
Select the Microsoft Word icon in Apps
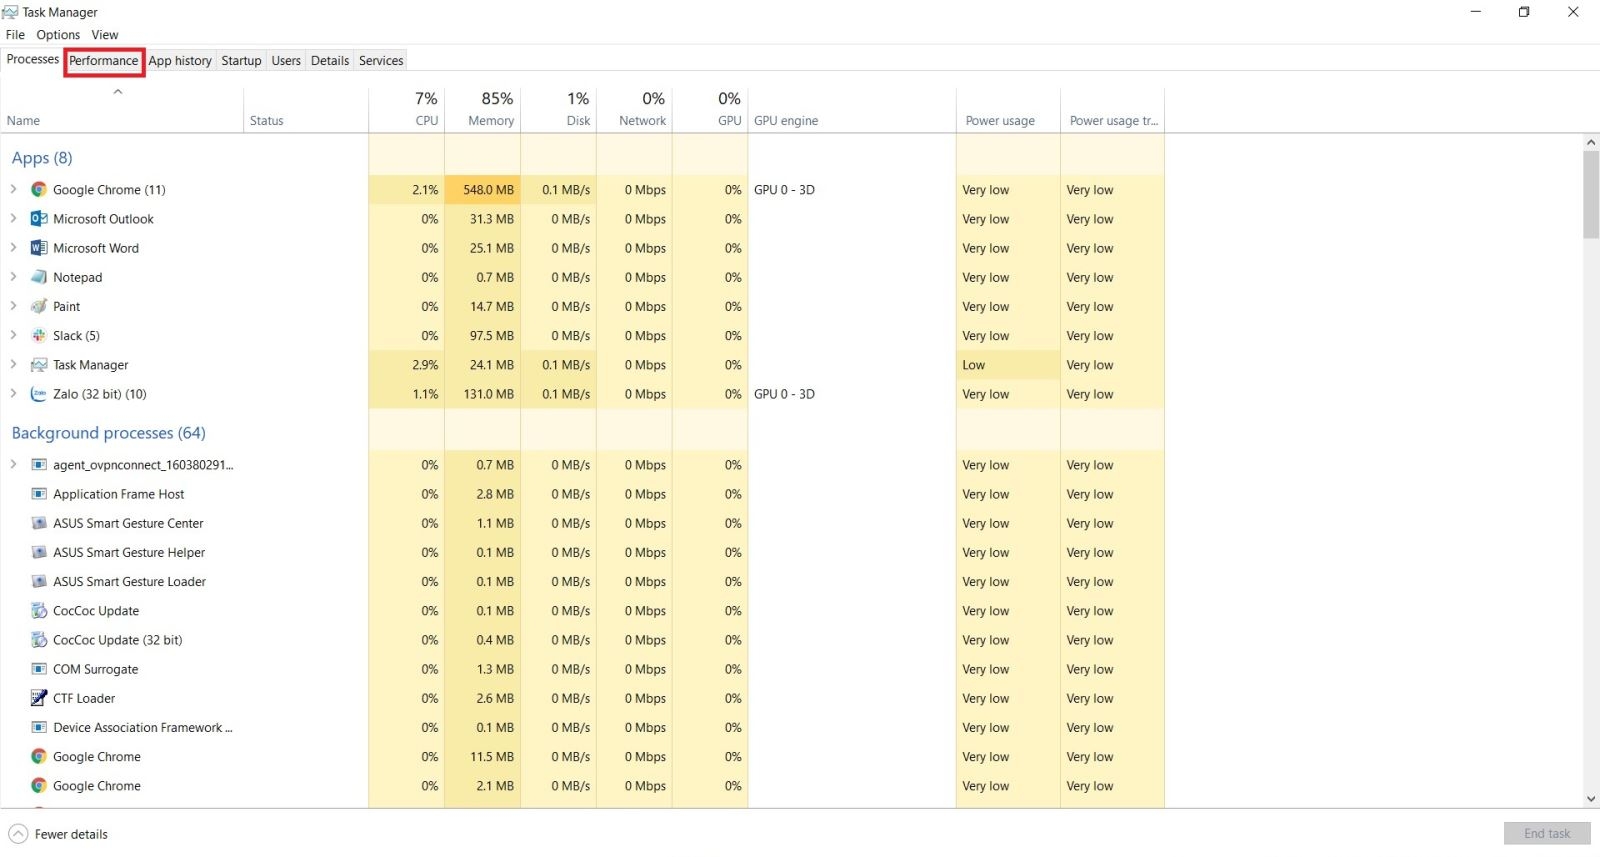click(x=39, y=248)
